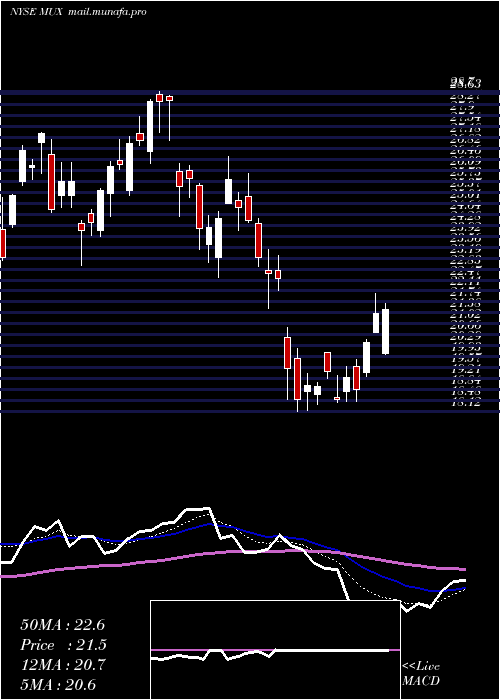This screenshot has width=500, height=700.
Task: Click the mail.munafa.pro site label
Action: point(108,12)
